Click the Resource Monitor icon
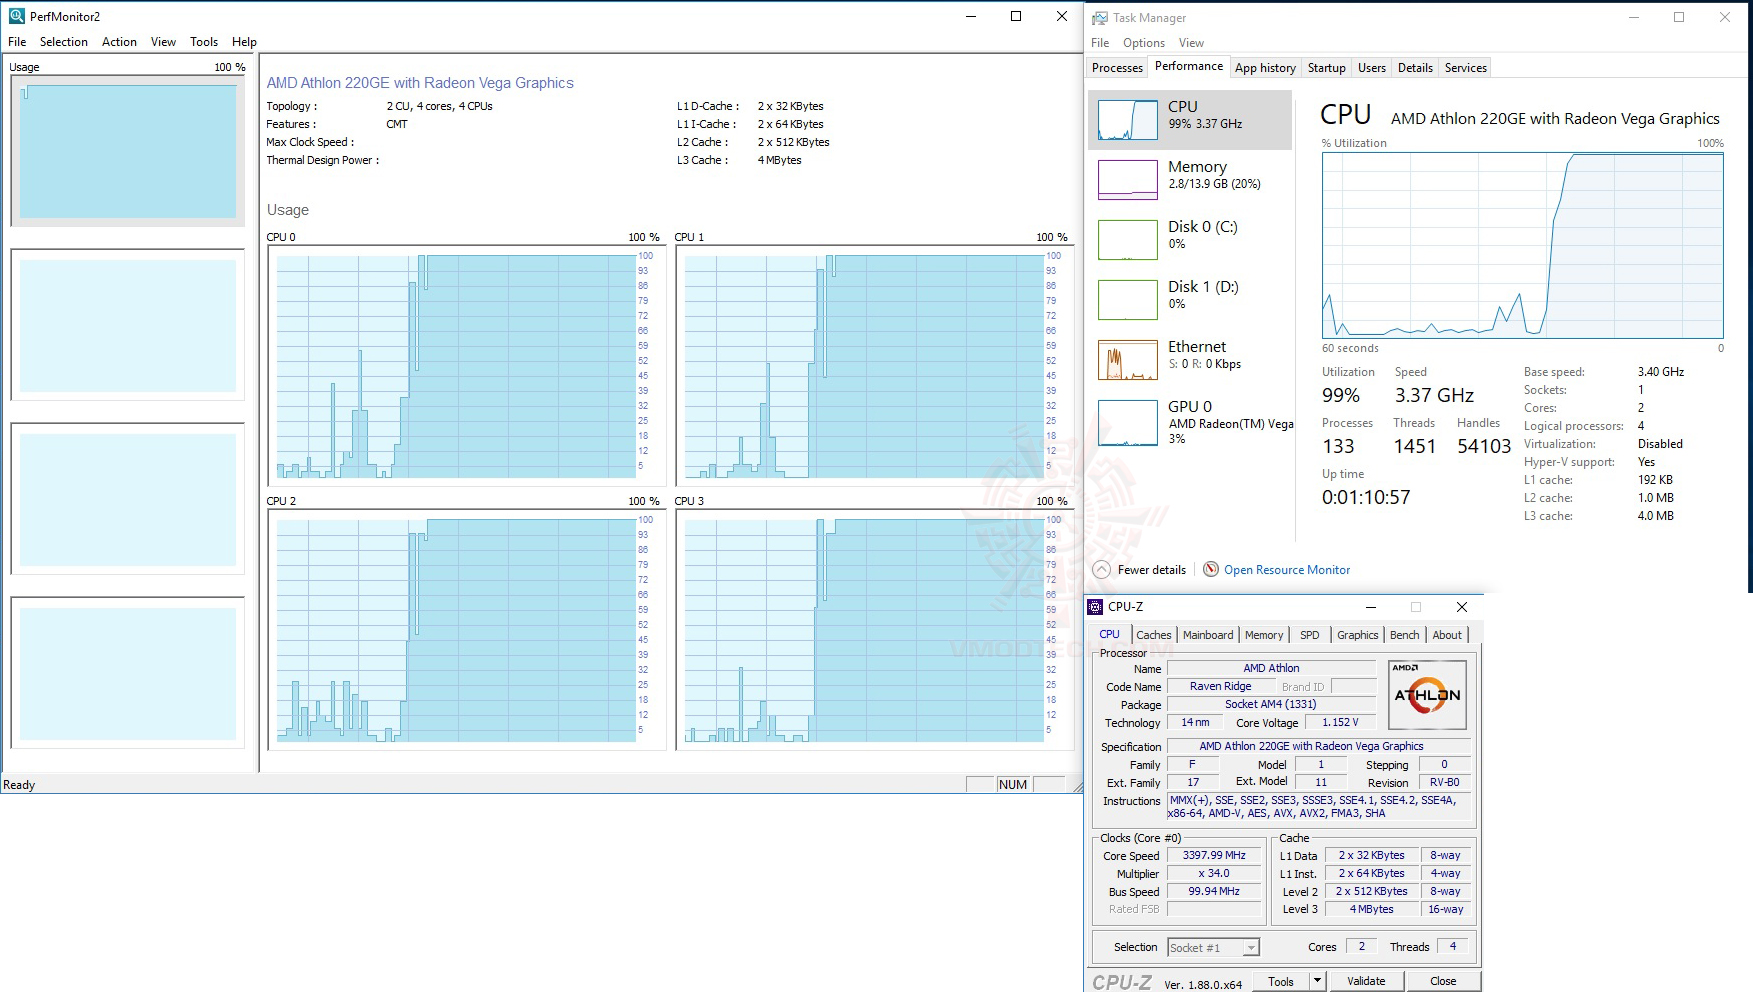Image resolution: width=1753 pixels, height=992 pixels. coord(1211,570)
